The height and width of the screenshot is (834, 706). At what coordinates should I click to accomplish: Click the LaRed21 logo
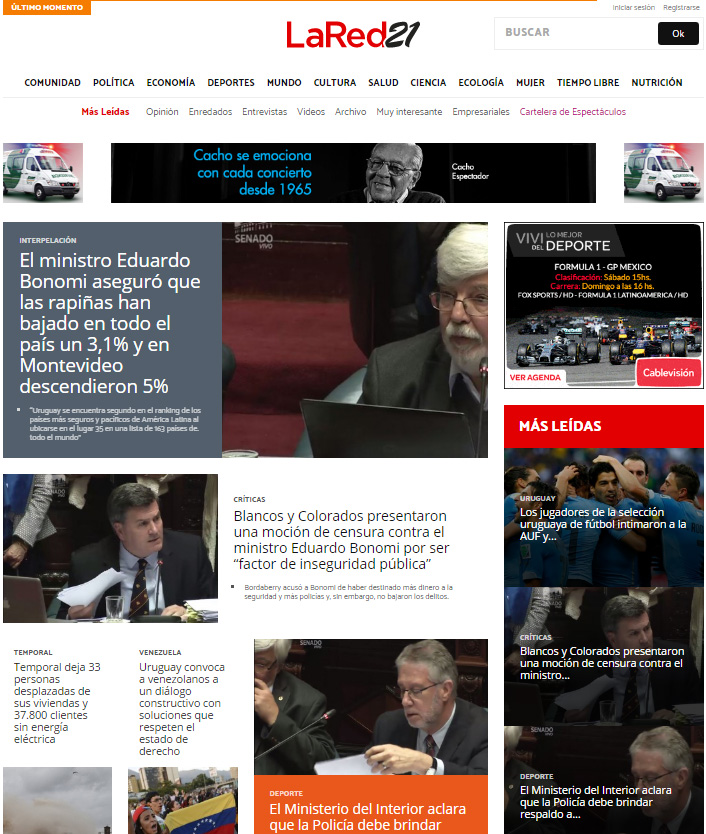[x=353, y=35]
